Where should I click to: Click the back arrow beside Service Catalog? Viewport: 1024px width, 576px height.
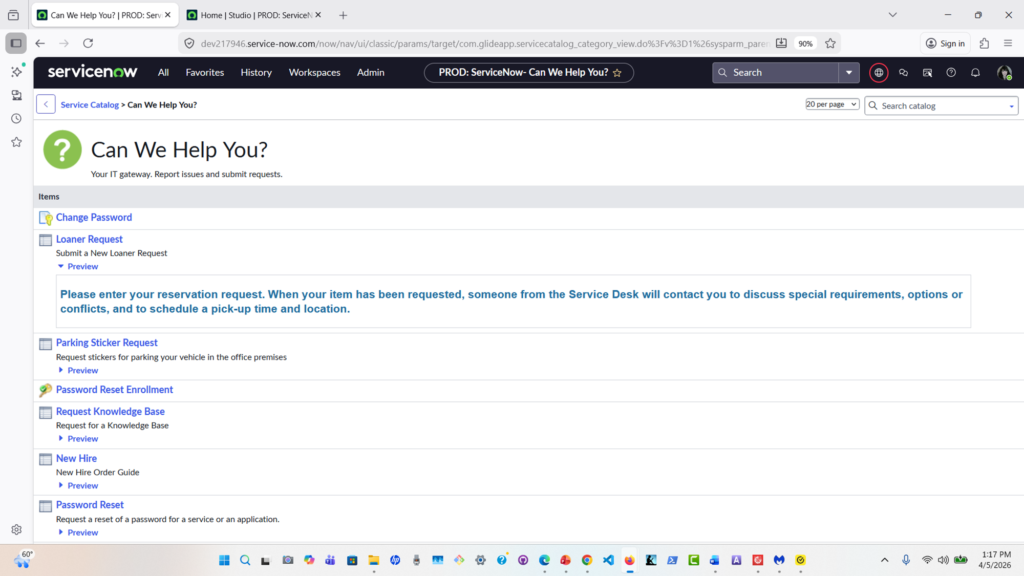(x=46, y=105)
